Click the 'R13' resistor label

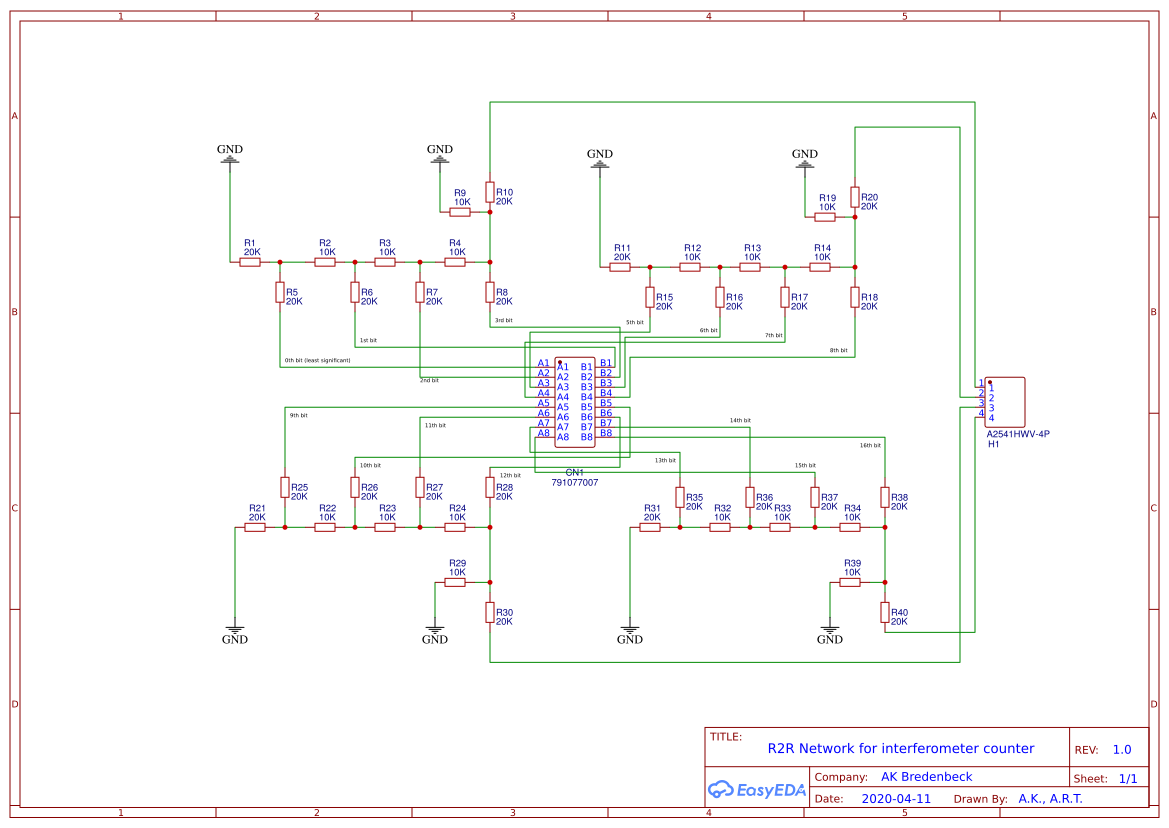click(752, 248)
